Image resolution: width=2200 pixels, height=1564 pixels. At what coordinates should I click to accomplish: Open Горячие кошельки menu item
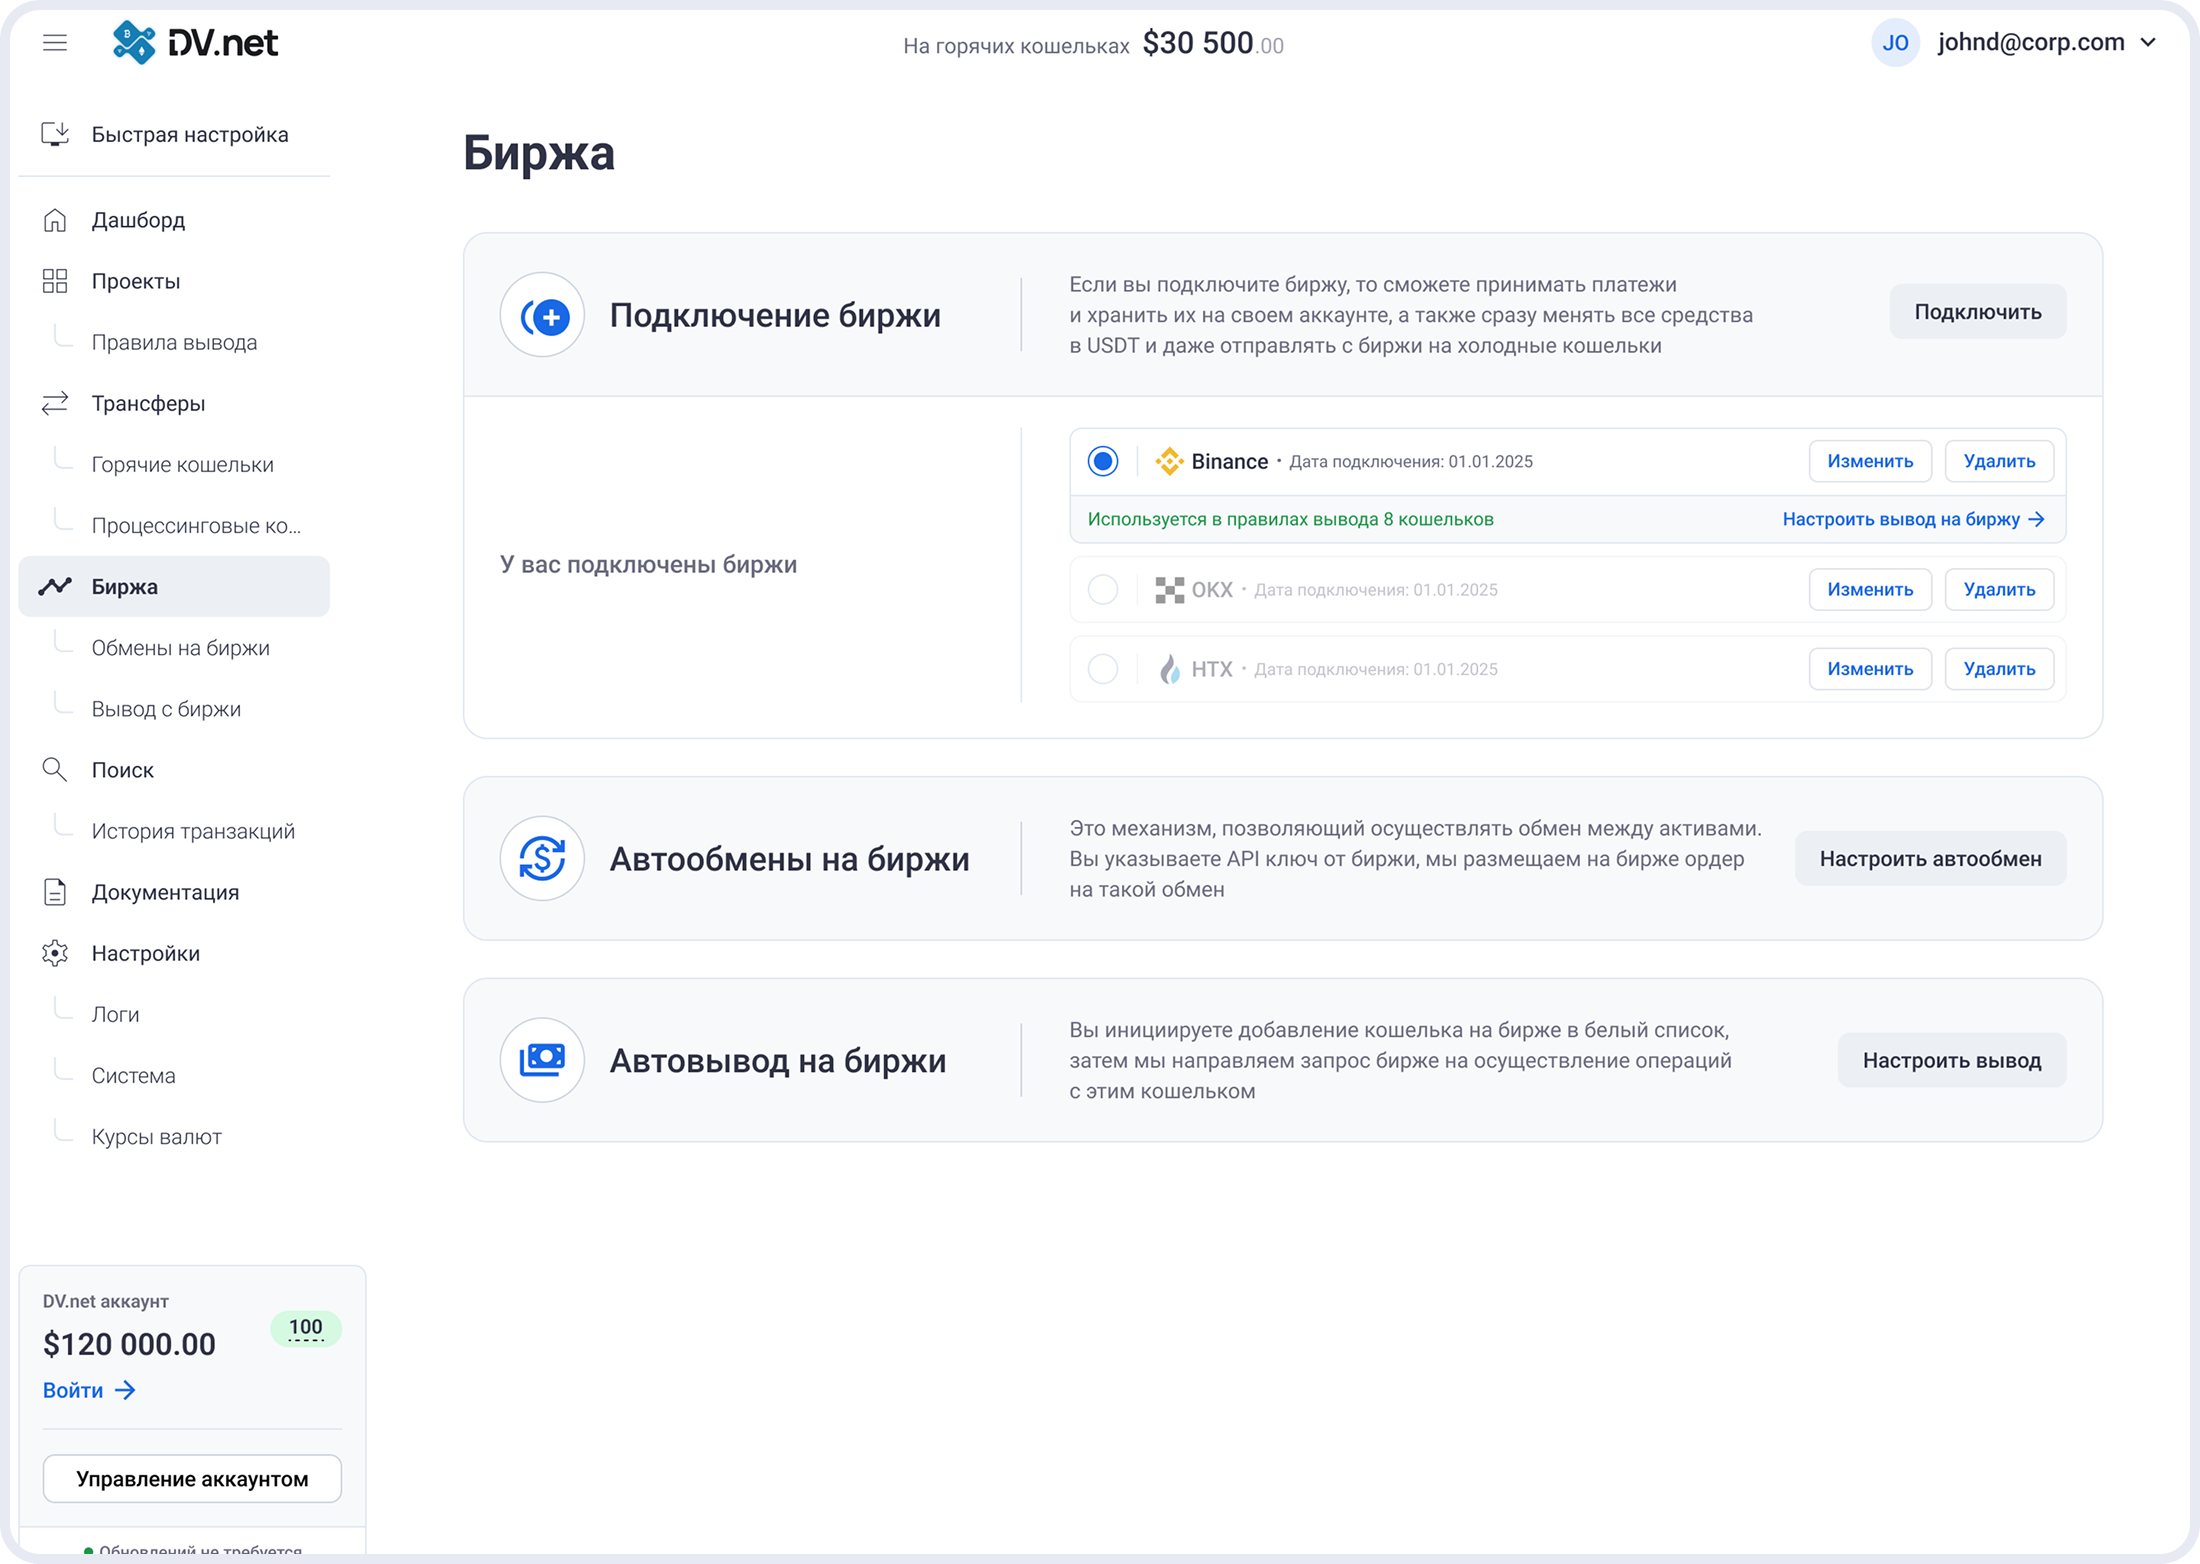[182, 464]
